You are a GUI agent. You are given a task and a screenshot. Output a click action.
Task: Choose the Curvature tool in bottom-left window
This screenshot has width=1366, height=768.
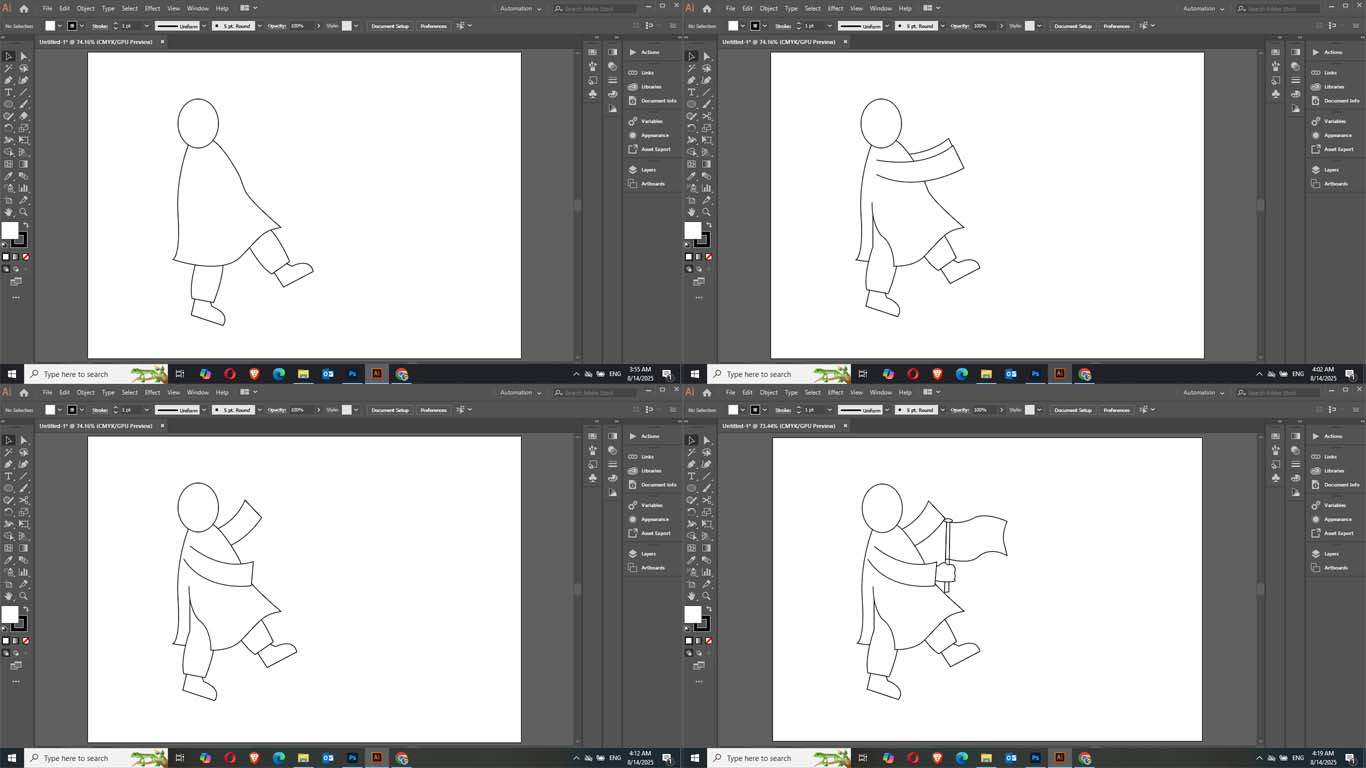[x=23, y=464]
